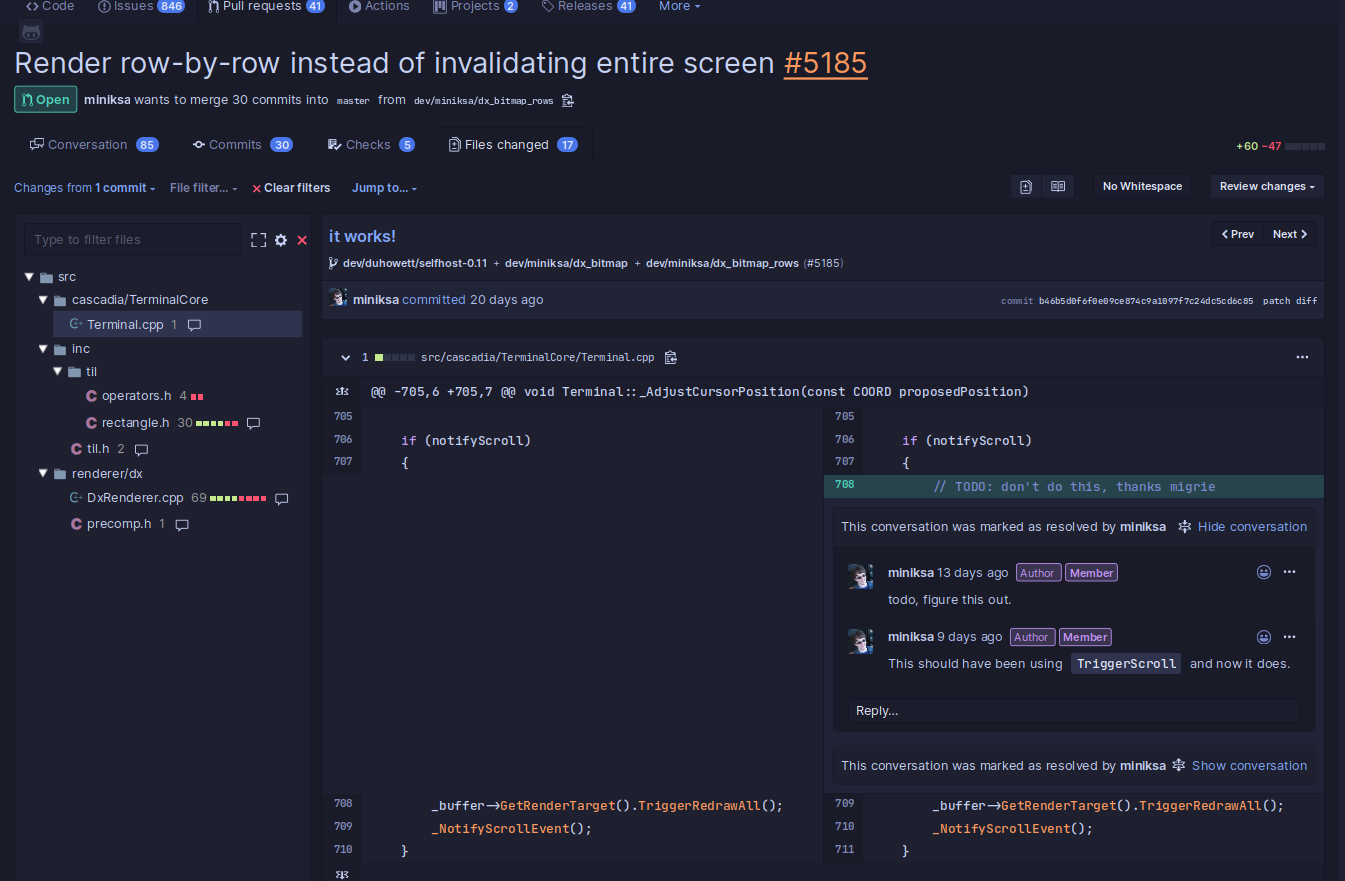
Task: Open options menu on 9 days ago comment
Action: tap(1289, 637)
